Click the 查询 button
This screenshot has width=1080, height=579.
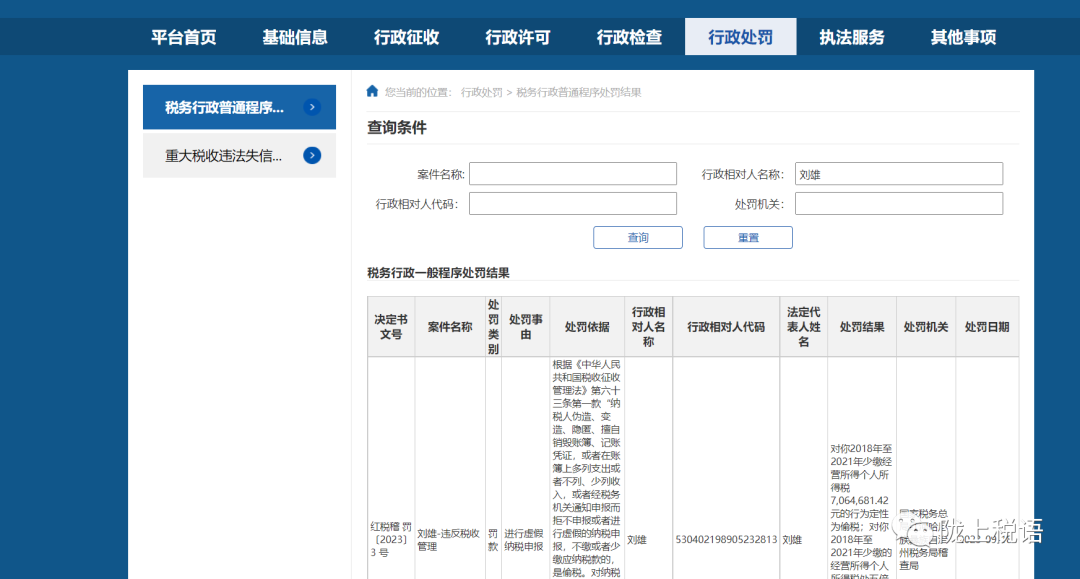tap(638, 238)
